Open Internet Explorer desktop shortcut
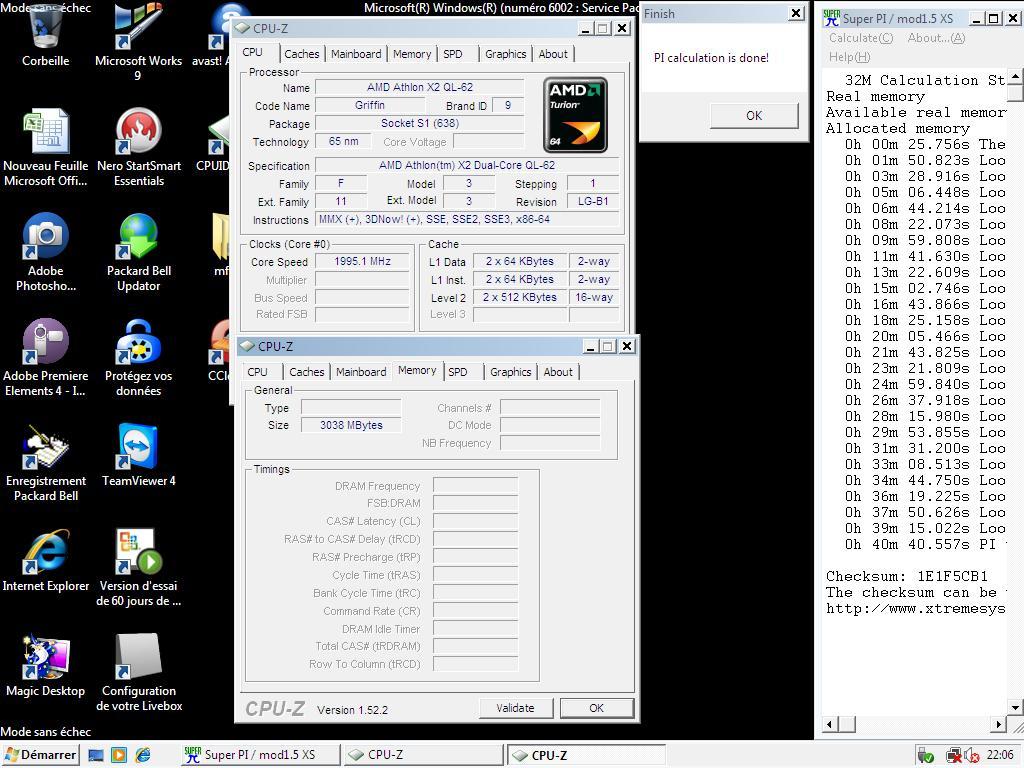This screenshot has width=1024, height=768. click(x=45, y=560)
